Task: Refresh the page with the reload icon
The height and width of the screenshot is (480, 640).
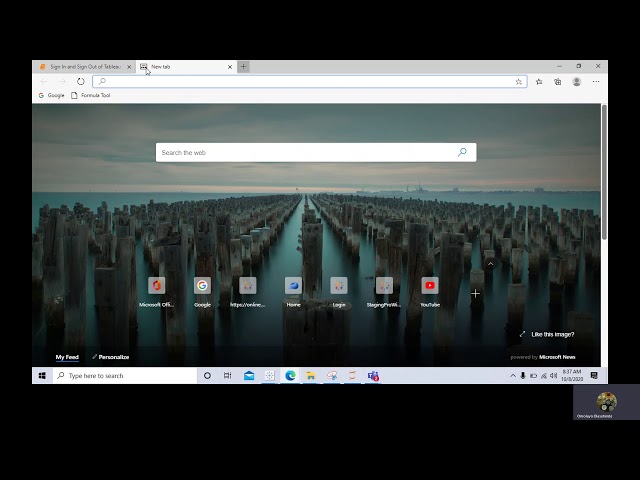Action: pos(81,82)
